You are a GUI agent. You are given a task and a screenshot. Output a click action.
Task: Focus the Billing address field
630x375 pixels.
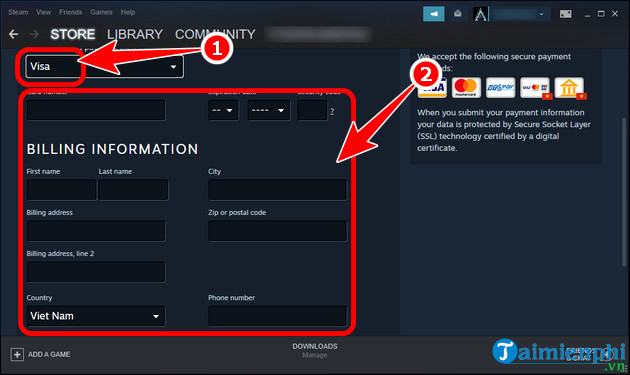point(96,231)
